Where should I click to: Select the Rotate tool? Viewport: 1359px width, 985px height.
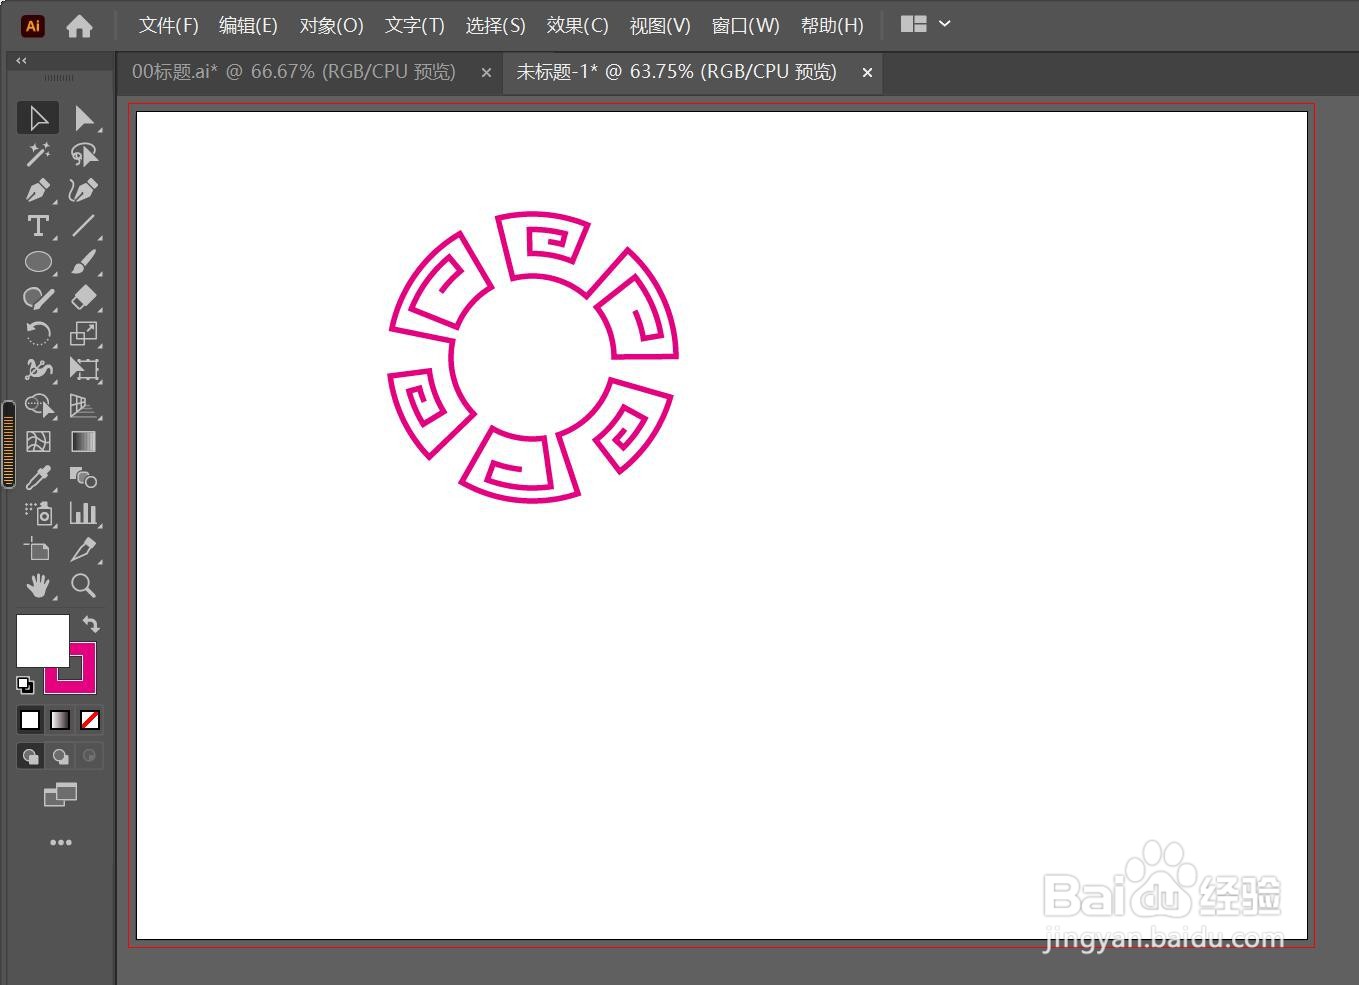tap(38, 334)
